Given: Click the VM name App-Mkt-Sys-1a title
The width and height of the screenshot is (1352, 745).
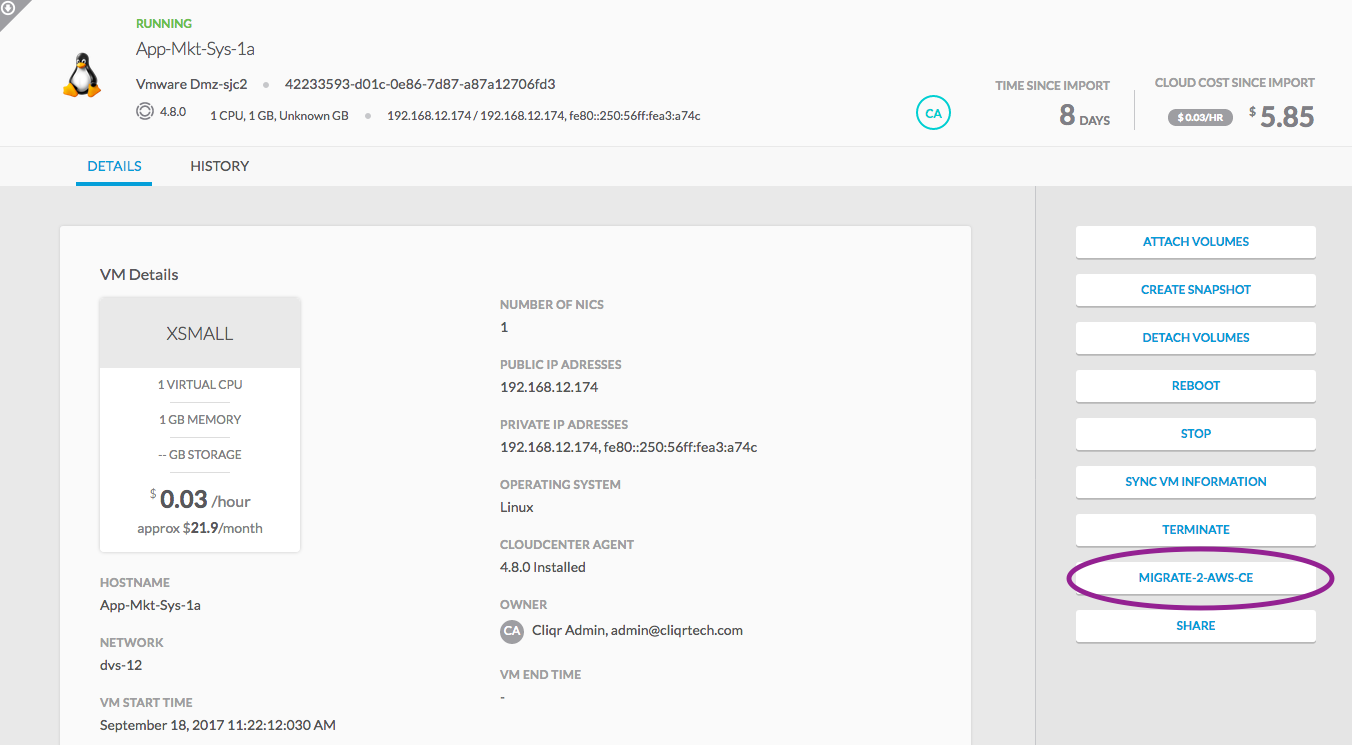Looking at the screenshot, I should pos(195,49).
